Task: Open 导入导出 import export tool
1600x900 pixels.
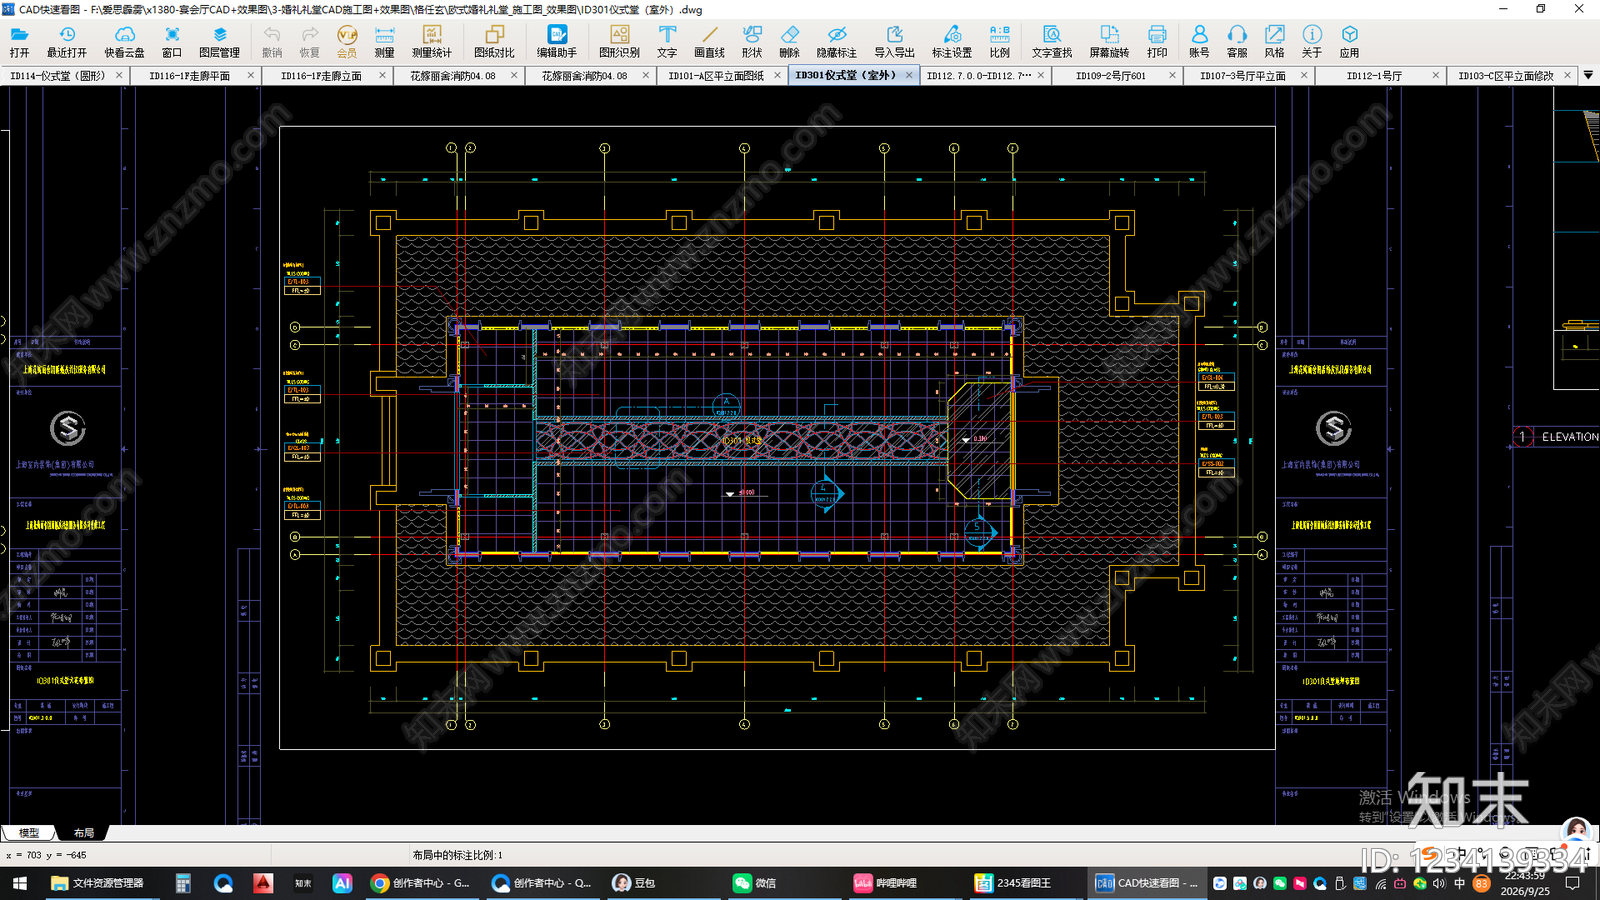Action: (x=894, y=41)
